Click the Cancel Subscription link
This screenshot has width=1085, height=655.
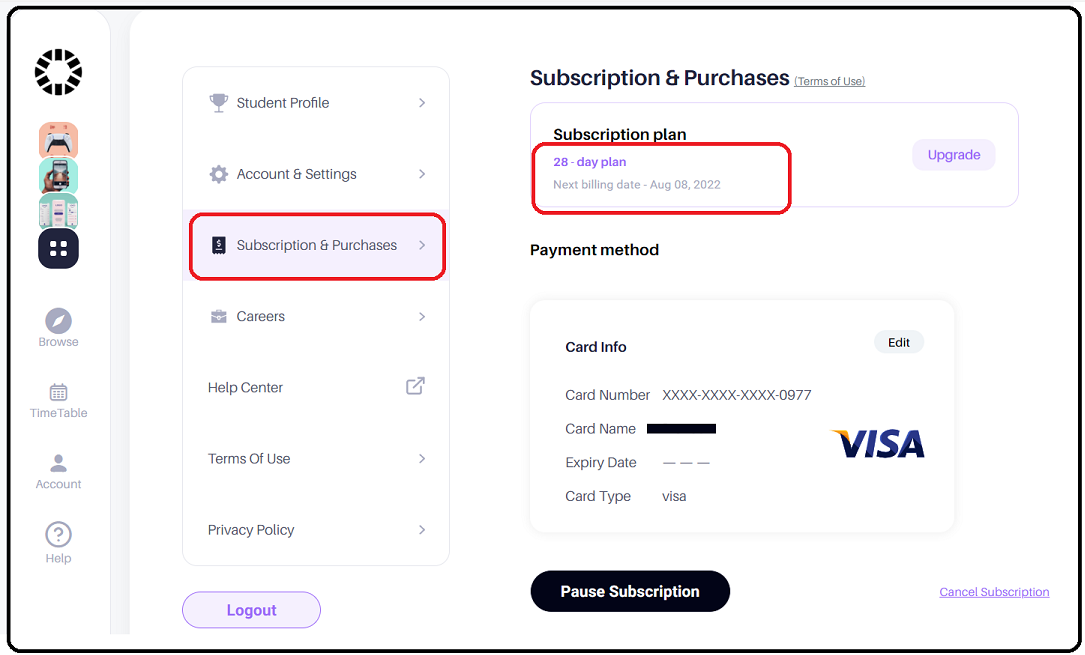(994, 592)
